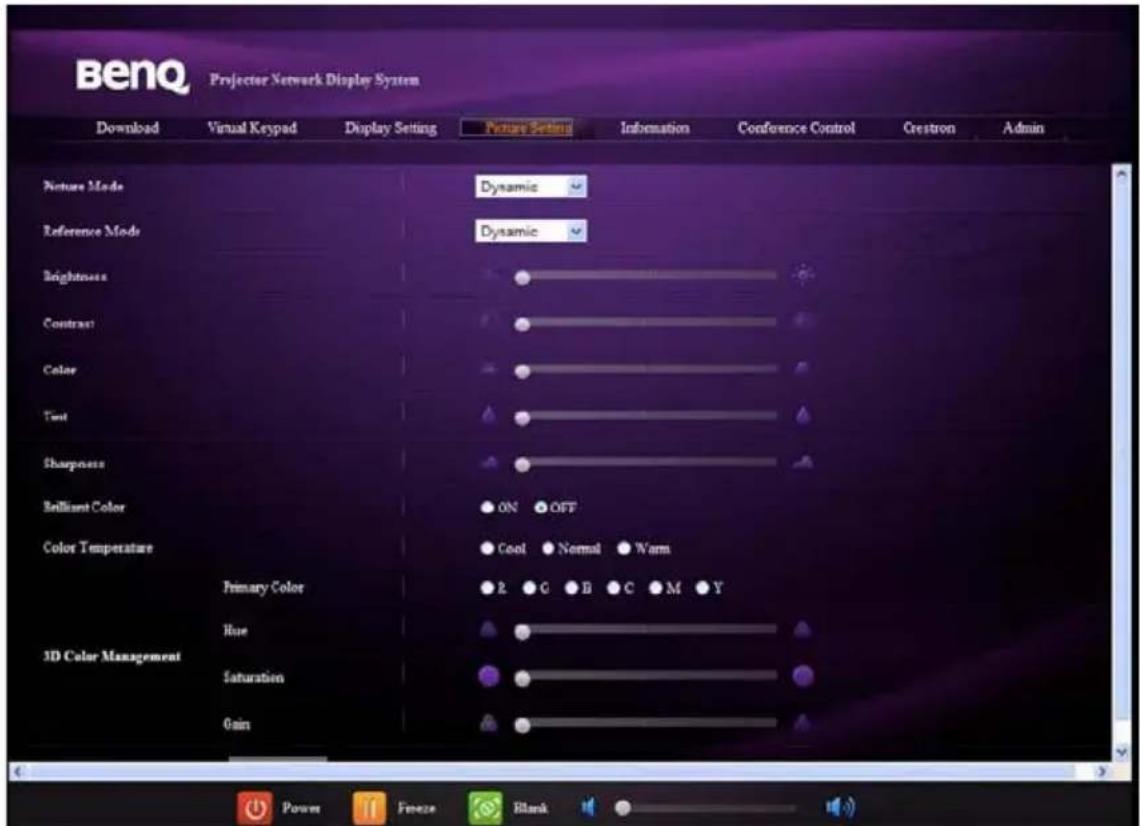This screenshot has width=1140, height=826.
Task: Open the Conference Control tab
Action: tap(796, 128)
